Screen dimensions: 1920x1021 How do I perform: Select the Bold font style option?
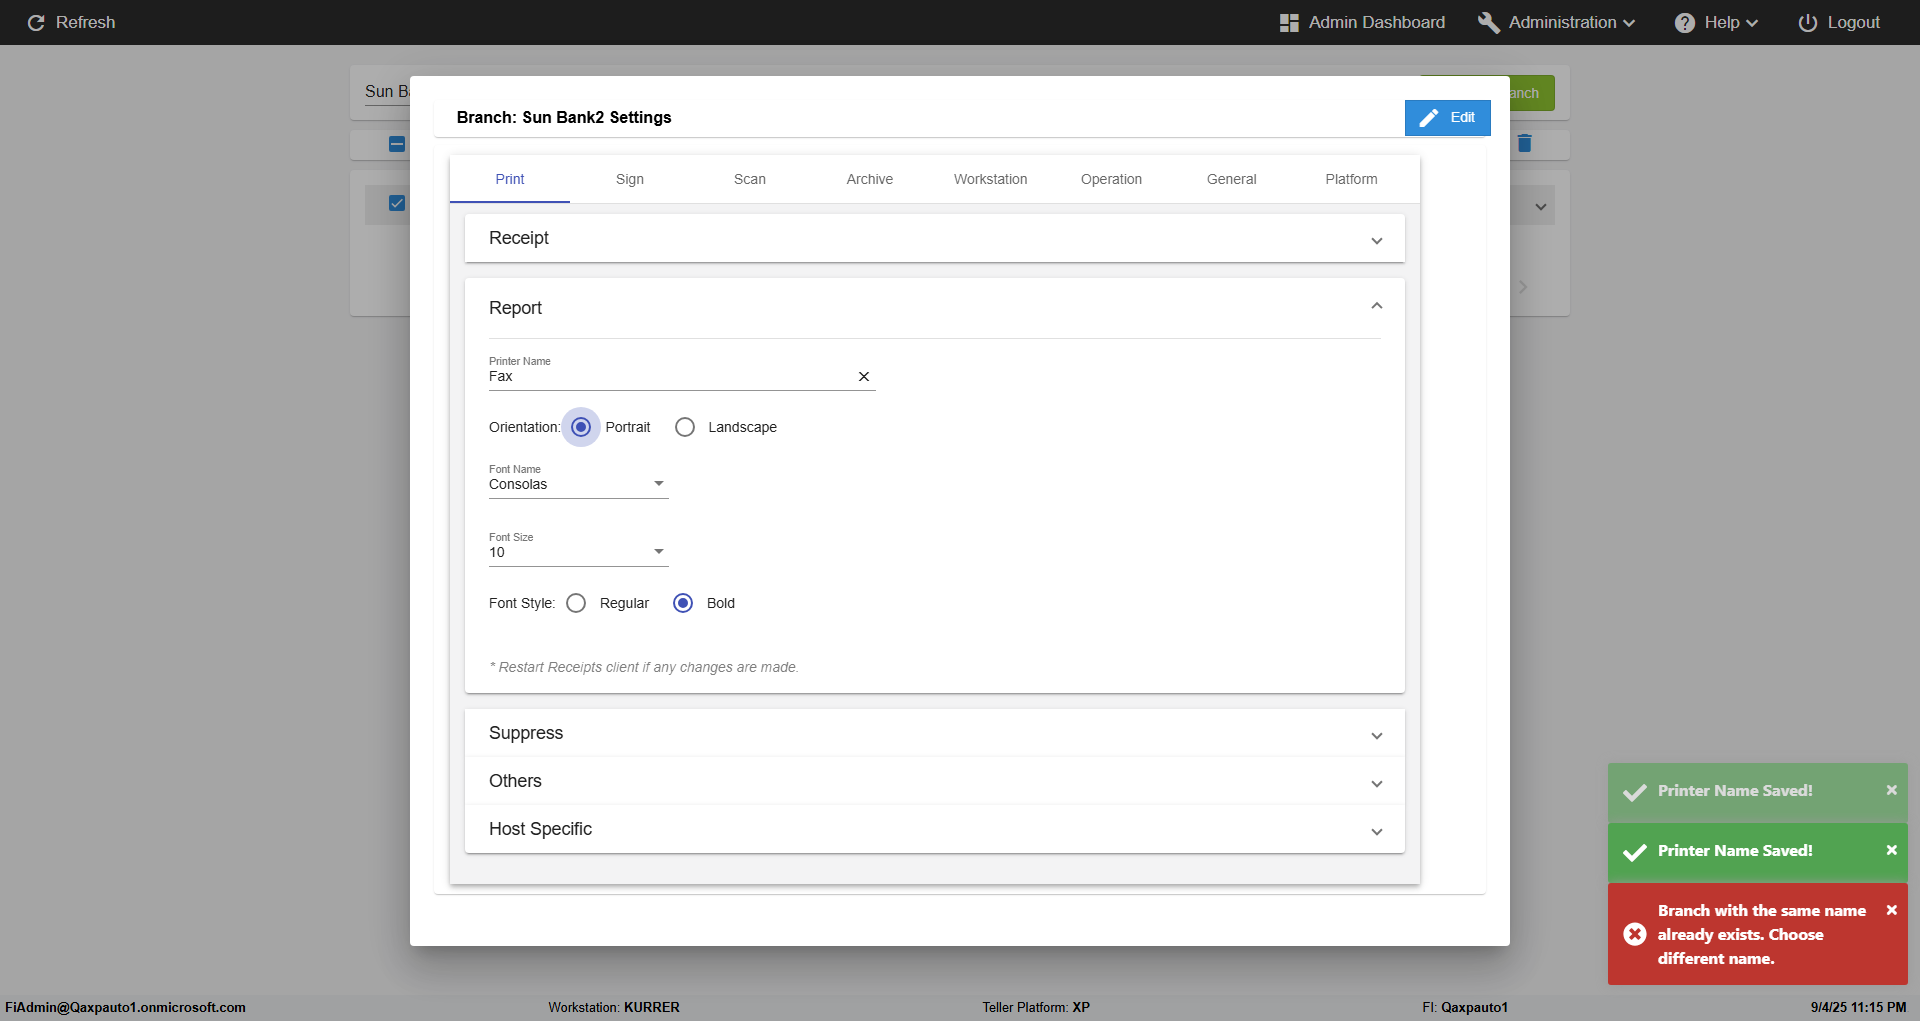683,603
